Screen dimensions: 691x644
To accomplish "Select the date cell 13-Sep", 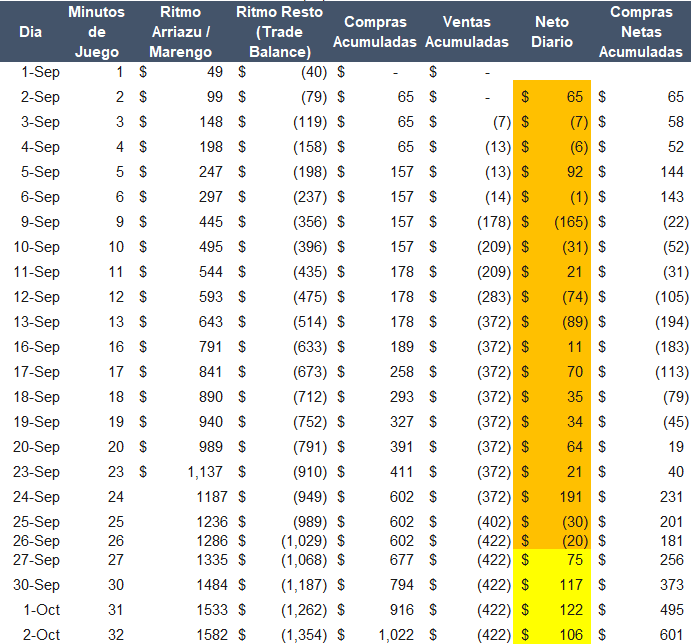I will point(36,322).
